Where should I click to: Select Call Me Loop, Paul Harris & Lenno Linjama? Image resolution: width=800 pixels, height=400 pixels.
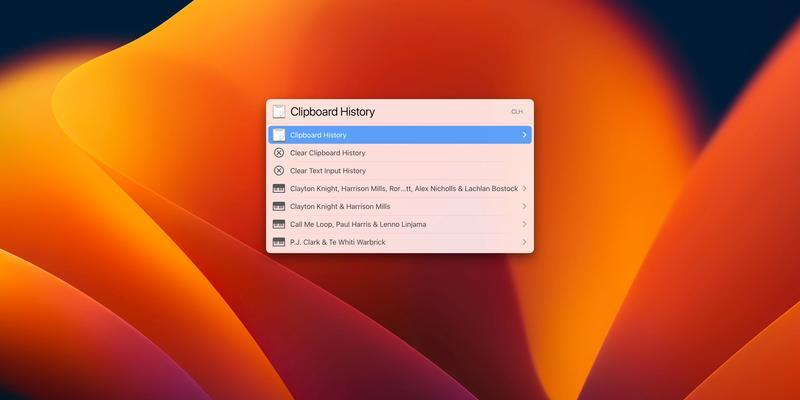pyautogui.click(x=400, y=224)
